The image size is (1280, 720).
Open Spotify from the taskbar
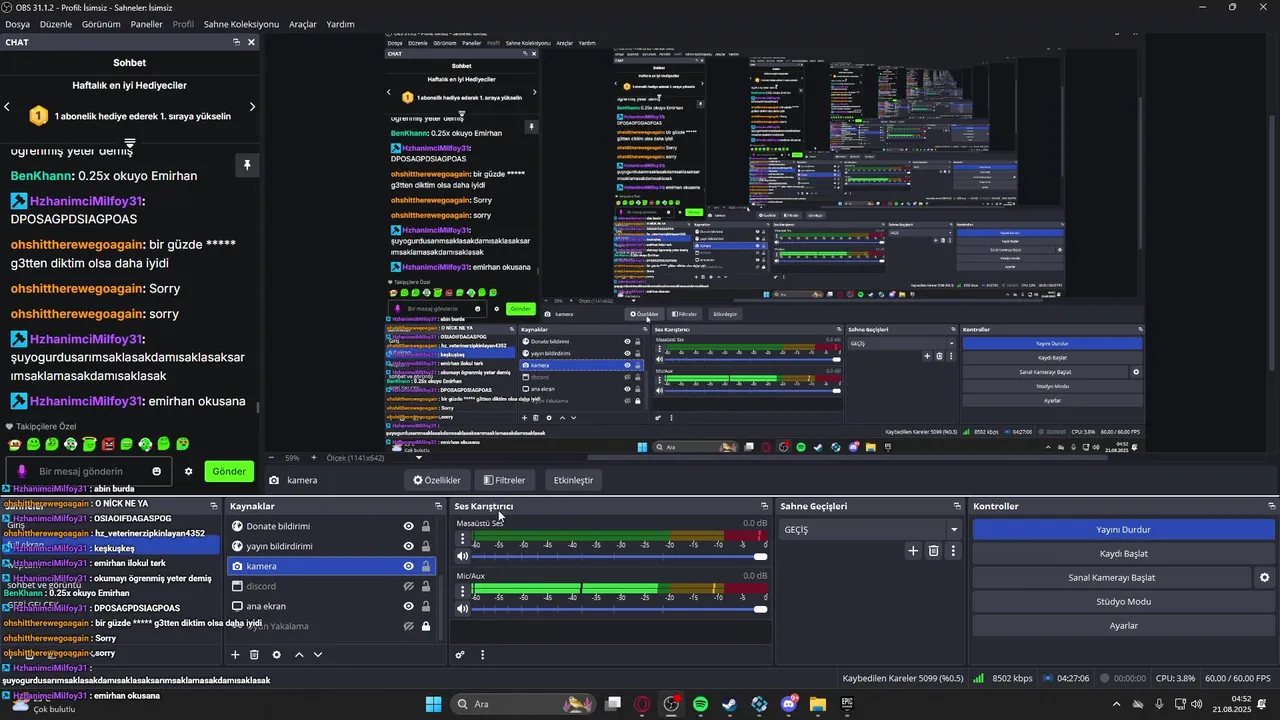pos(700,704)
